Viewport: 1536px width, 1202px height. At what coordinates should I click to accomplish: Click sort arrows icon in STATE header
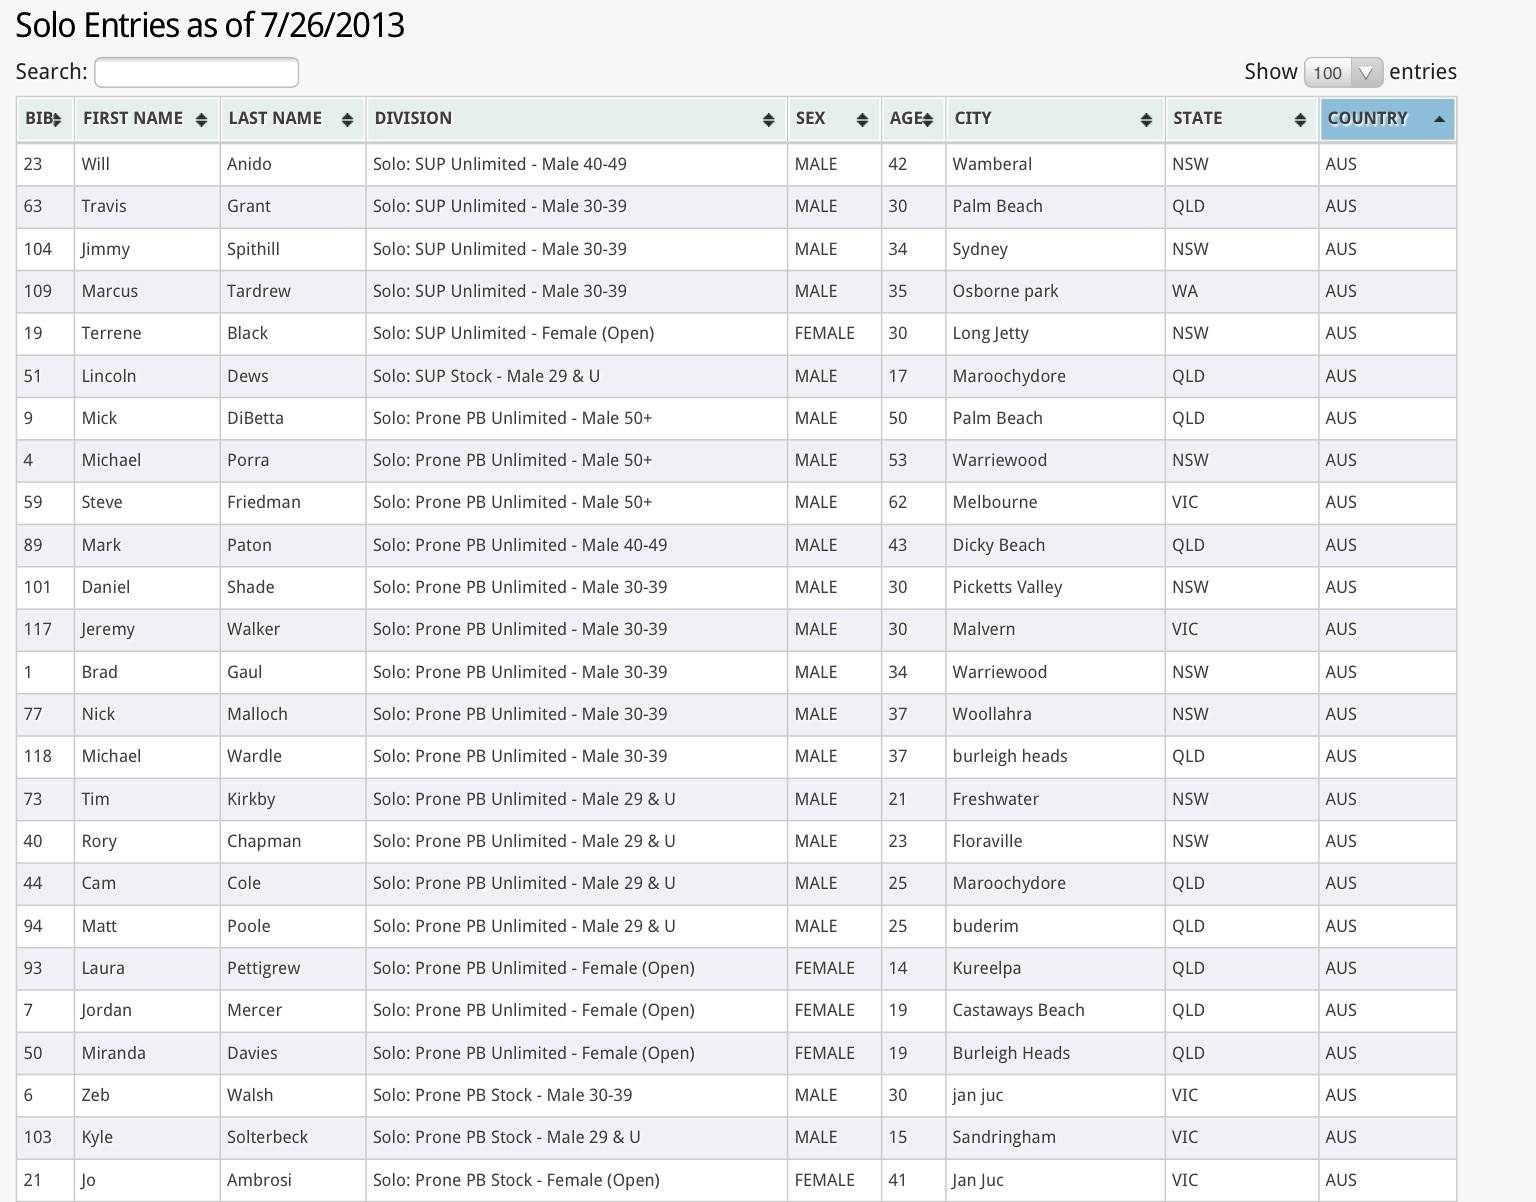[x=1300, y=120]
